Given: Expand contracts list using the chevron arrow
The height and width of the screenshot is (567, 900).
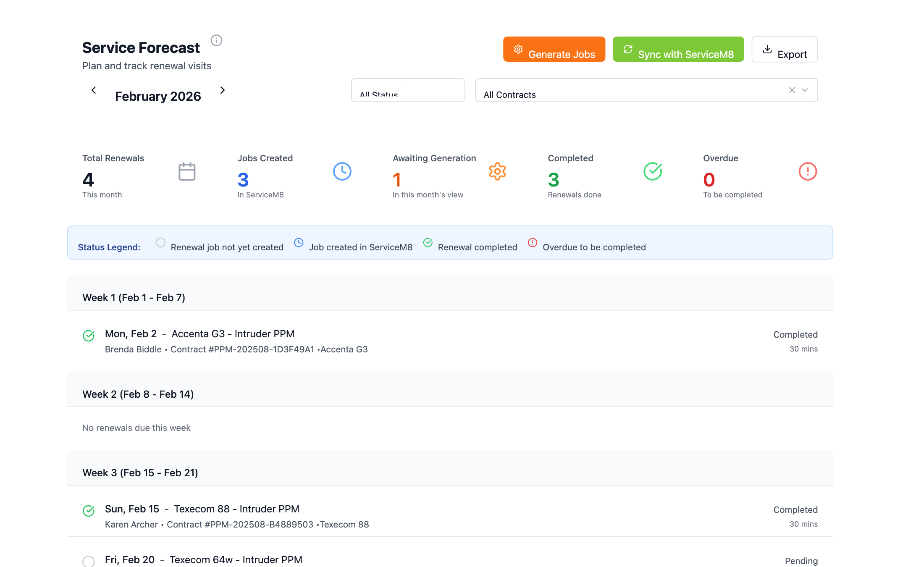Looking at the screenshot, I should 805,90.
